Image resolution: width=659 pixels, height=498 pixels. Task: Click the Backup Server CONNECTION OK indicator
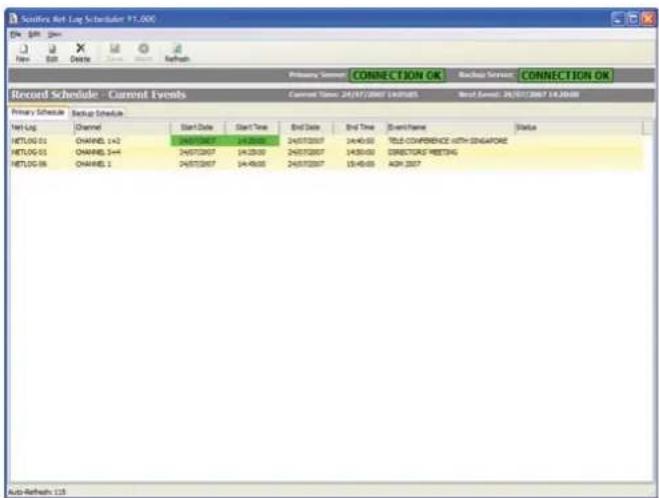click(566, 75)
